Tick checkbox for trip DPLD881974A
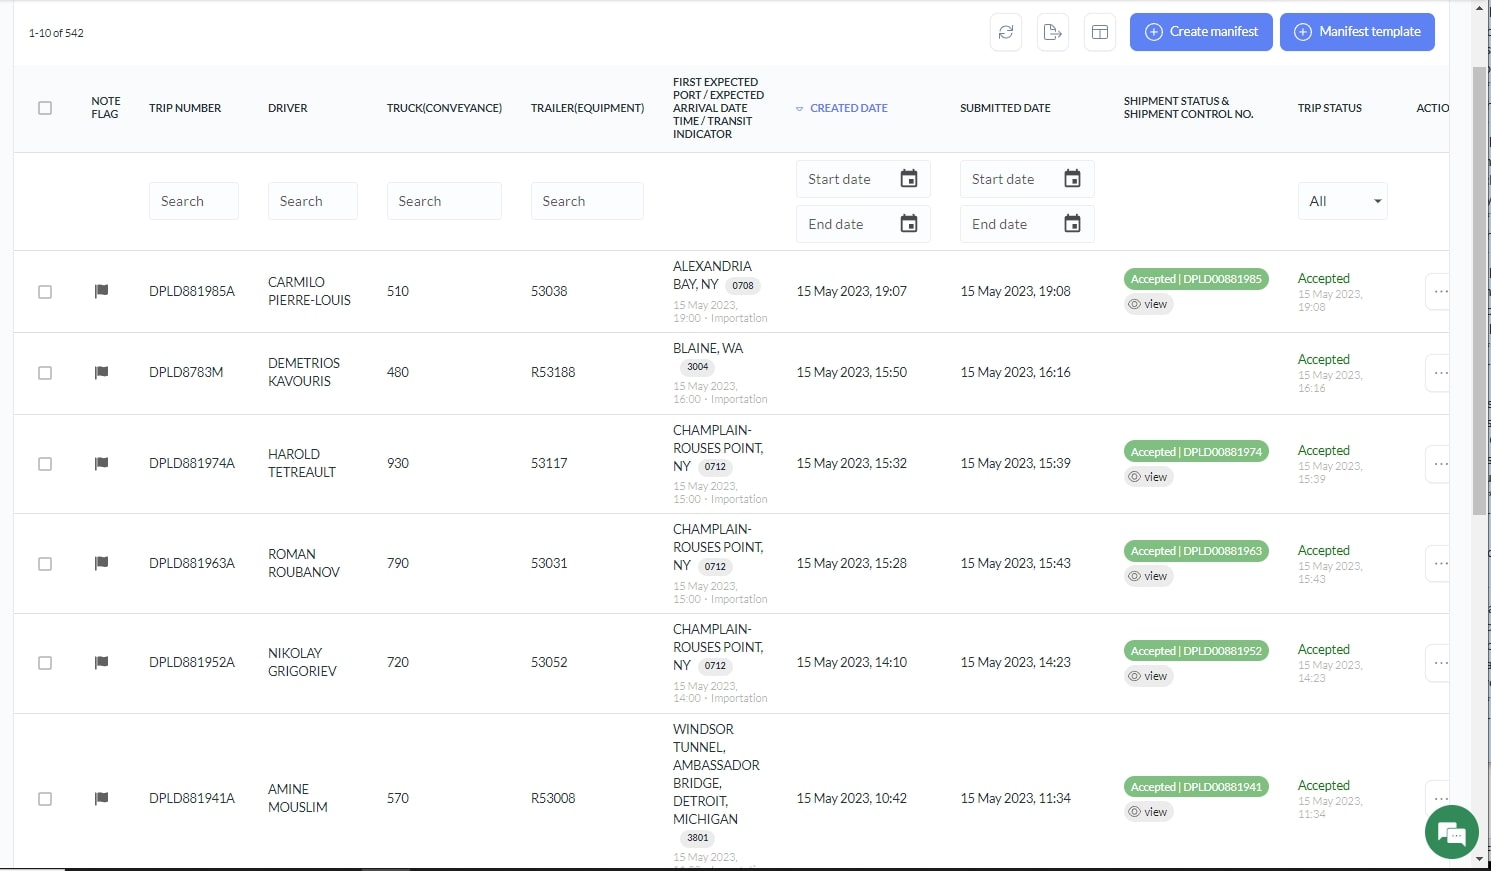Image resolution: width=1491 pixels, height=871 pixels. pyautogui.click(x=45, y=464)
